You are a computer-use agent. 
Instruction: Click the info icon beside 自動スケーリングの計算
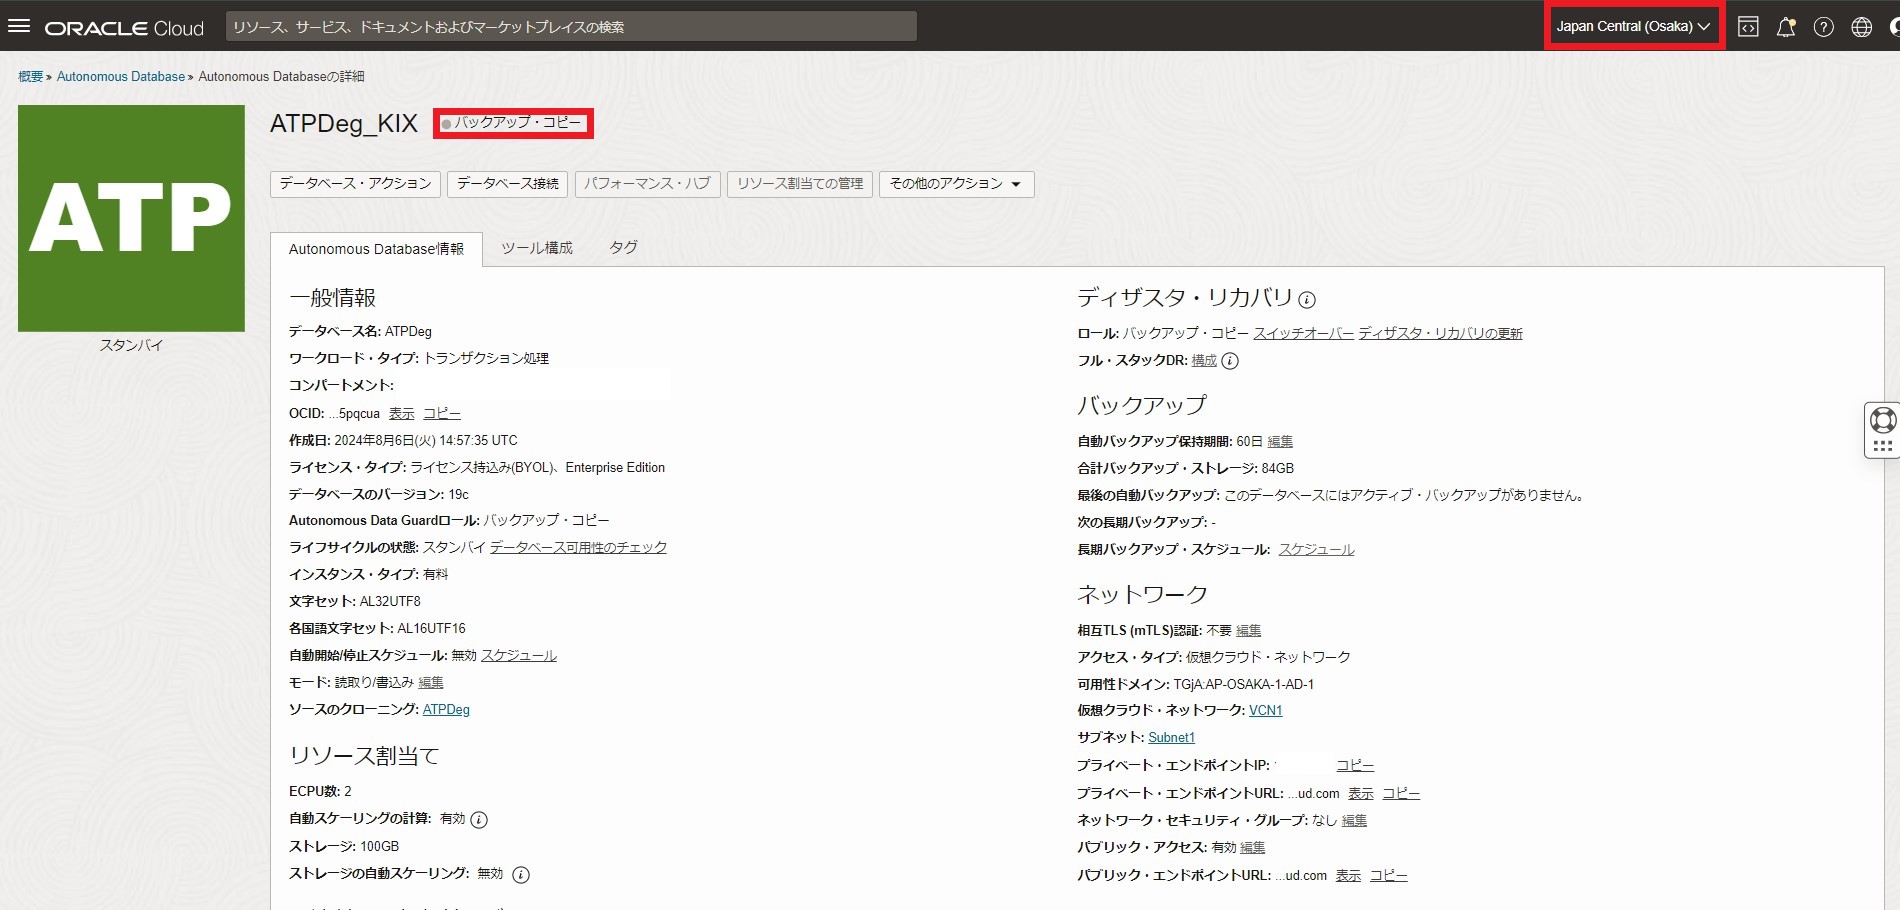[478, 818]
